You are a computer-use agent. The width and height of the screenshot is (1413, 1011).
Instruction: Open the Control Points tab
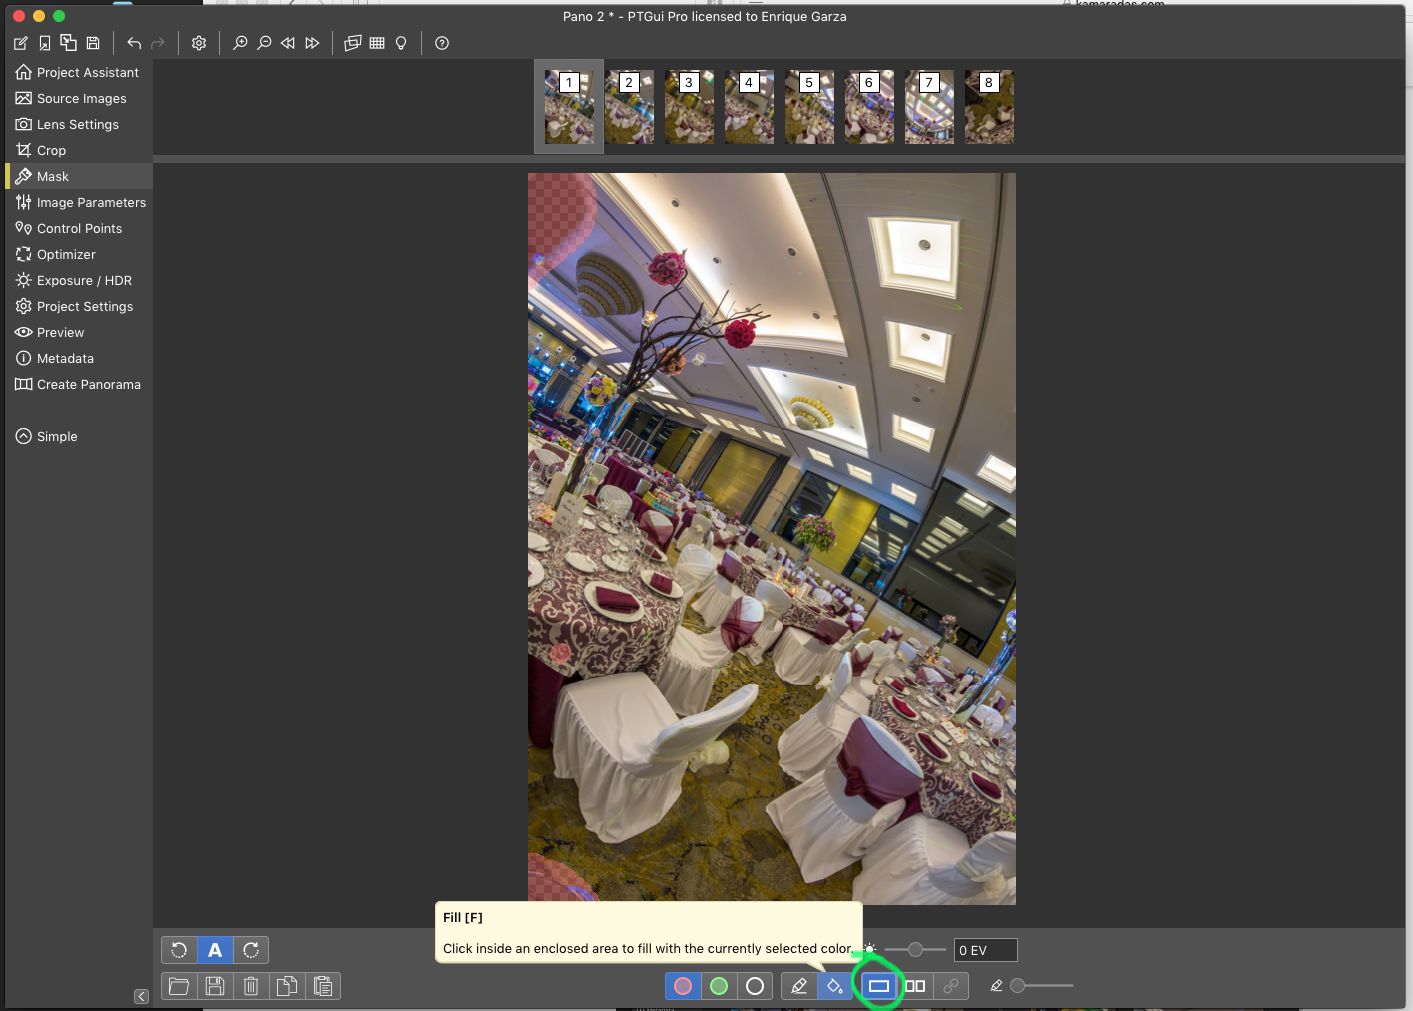(x=79, y=228)
